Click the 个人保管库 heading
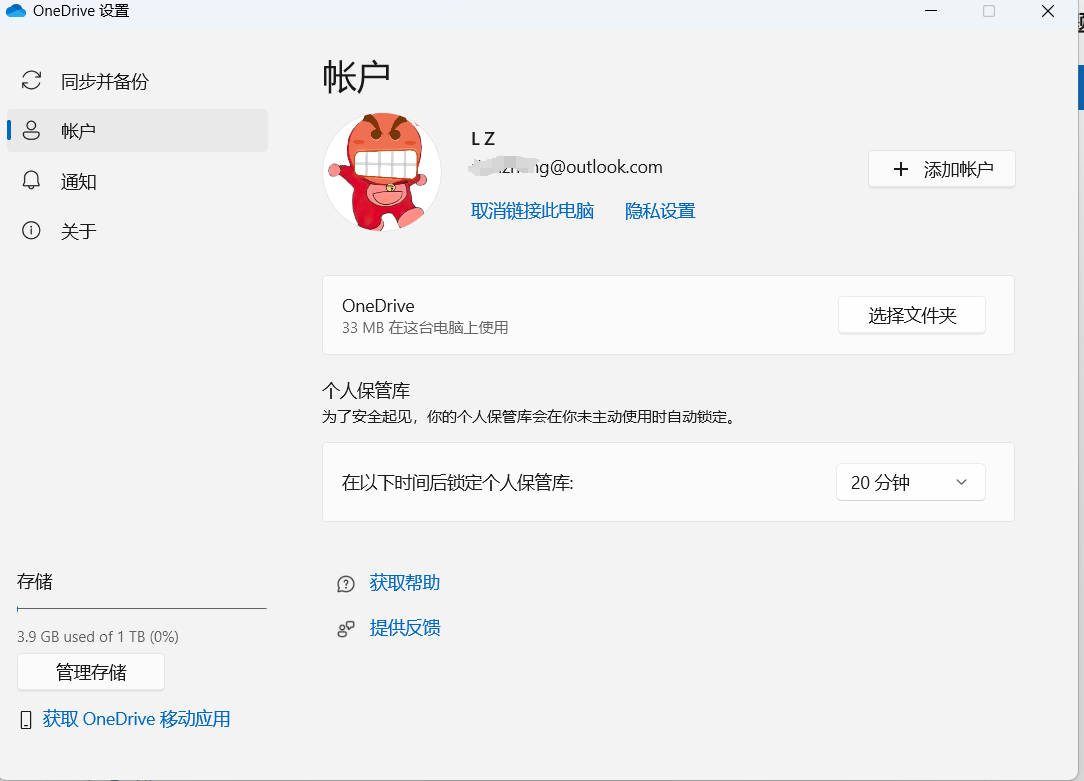Screen dimensions: 1084x781 (366, 390)
